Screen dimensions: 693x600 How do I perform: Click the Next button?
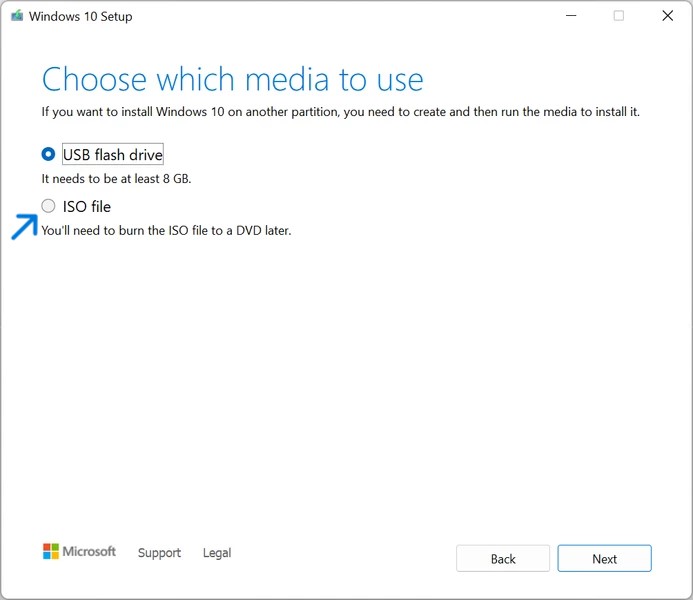point(604,558)
